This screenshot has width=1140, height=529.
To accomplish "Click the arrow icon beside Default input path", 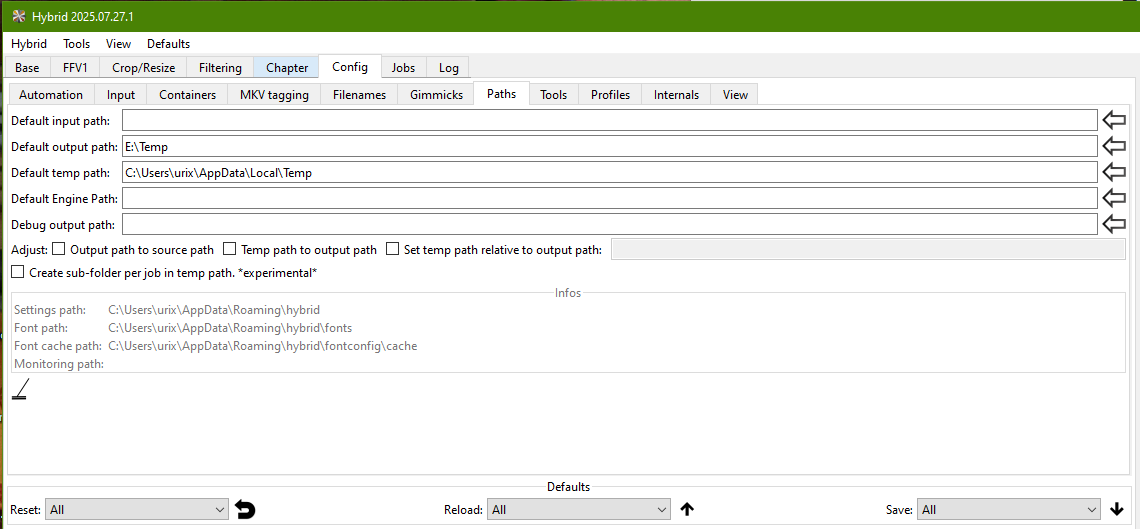I will pos(1113,121).
